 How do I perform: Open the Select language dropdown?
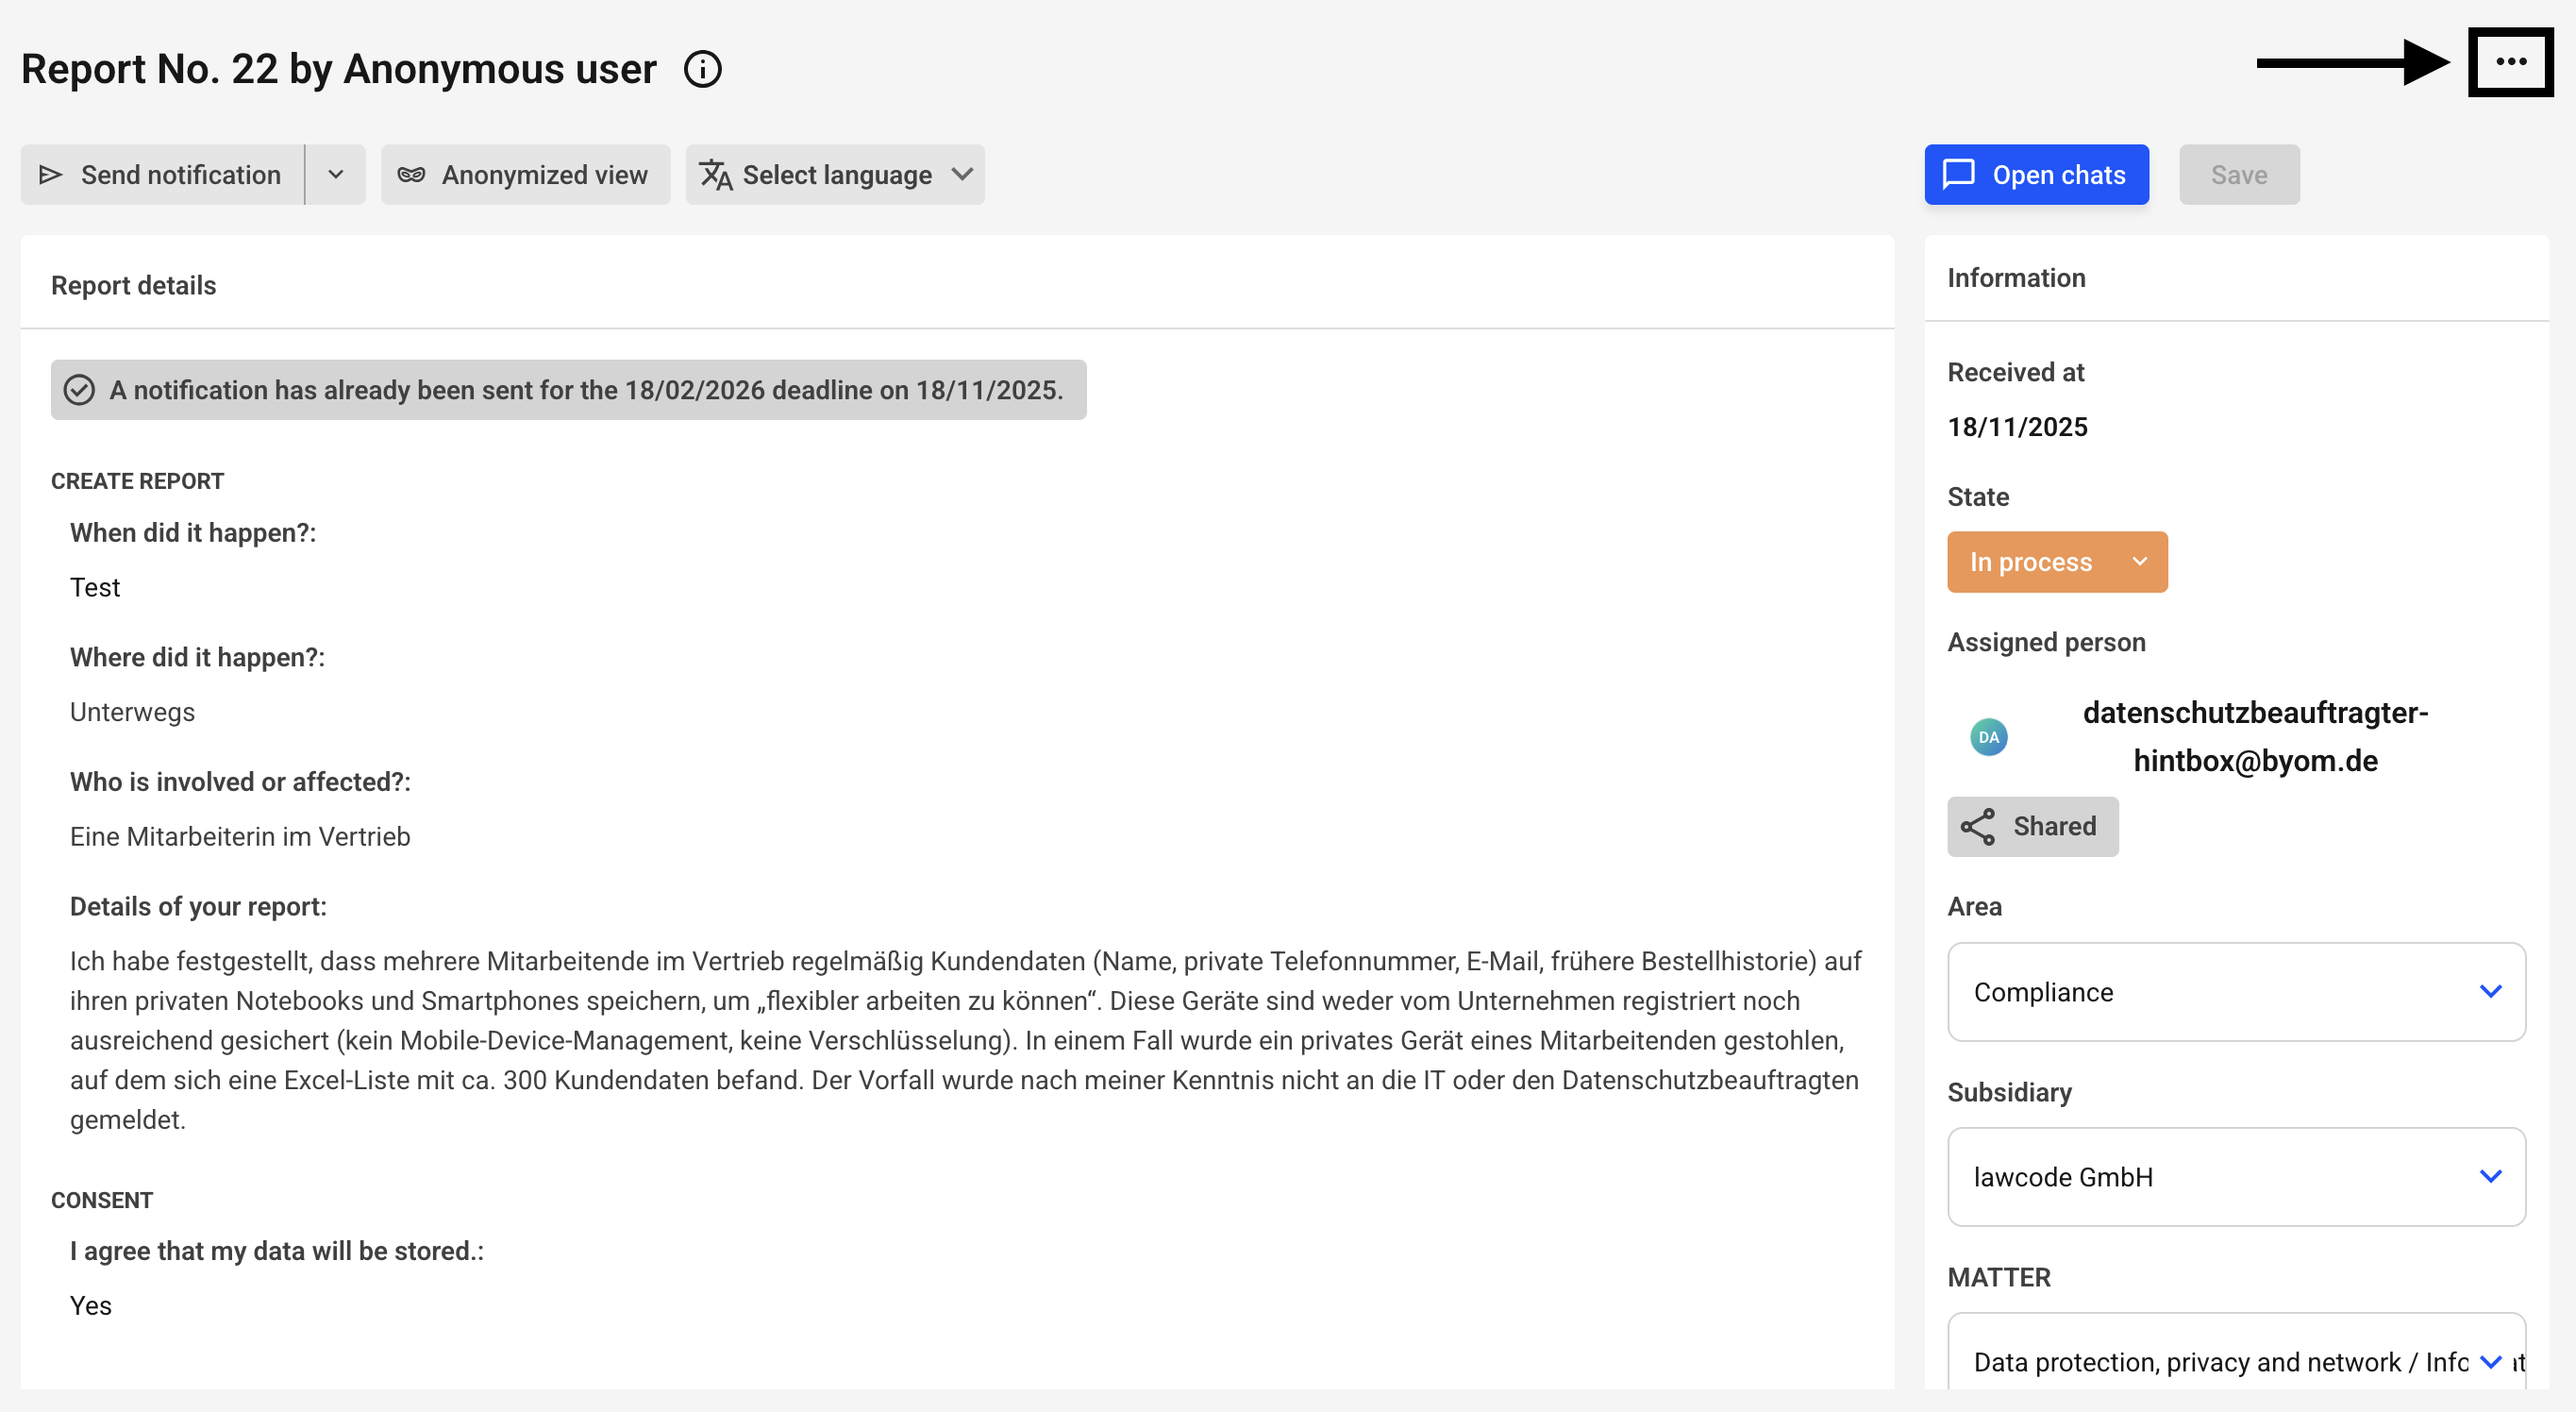pos(835,175)
